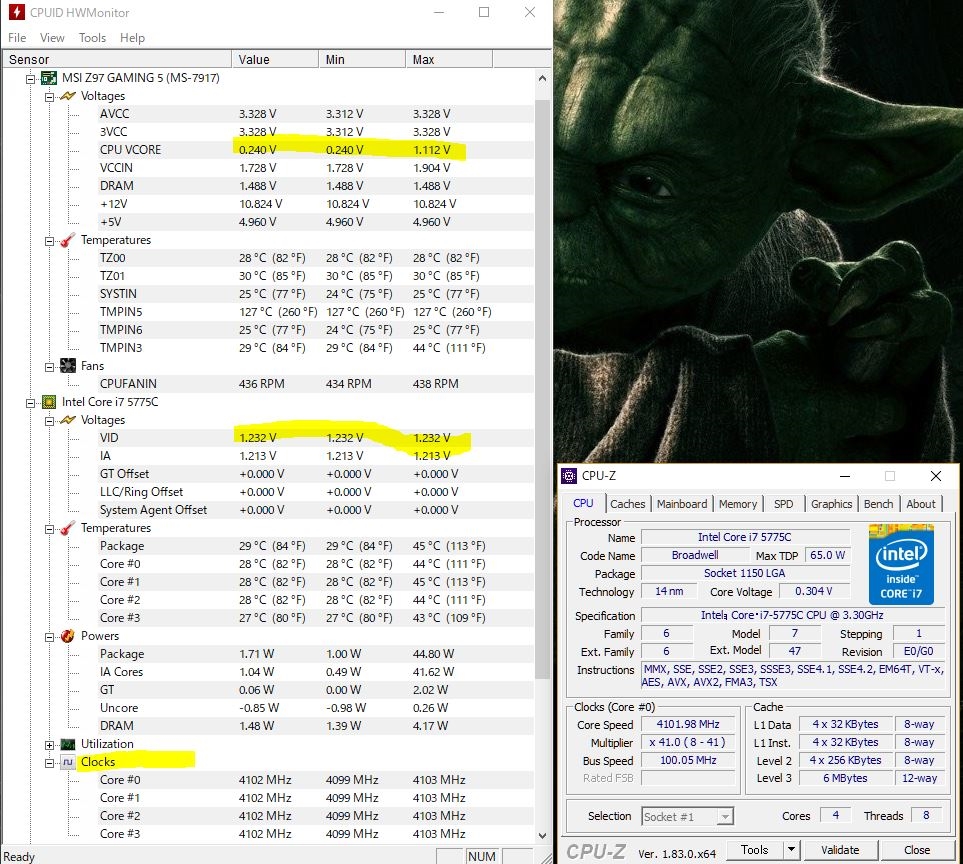963x864 pixels.
Task: Collapse the Clocks node
Action: [49, 763]
